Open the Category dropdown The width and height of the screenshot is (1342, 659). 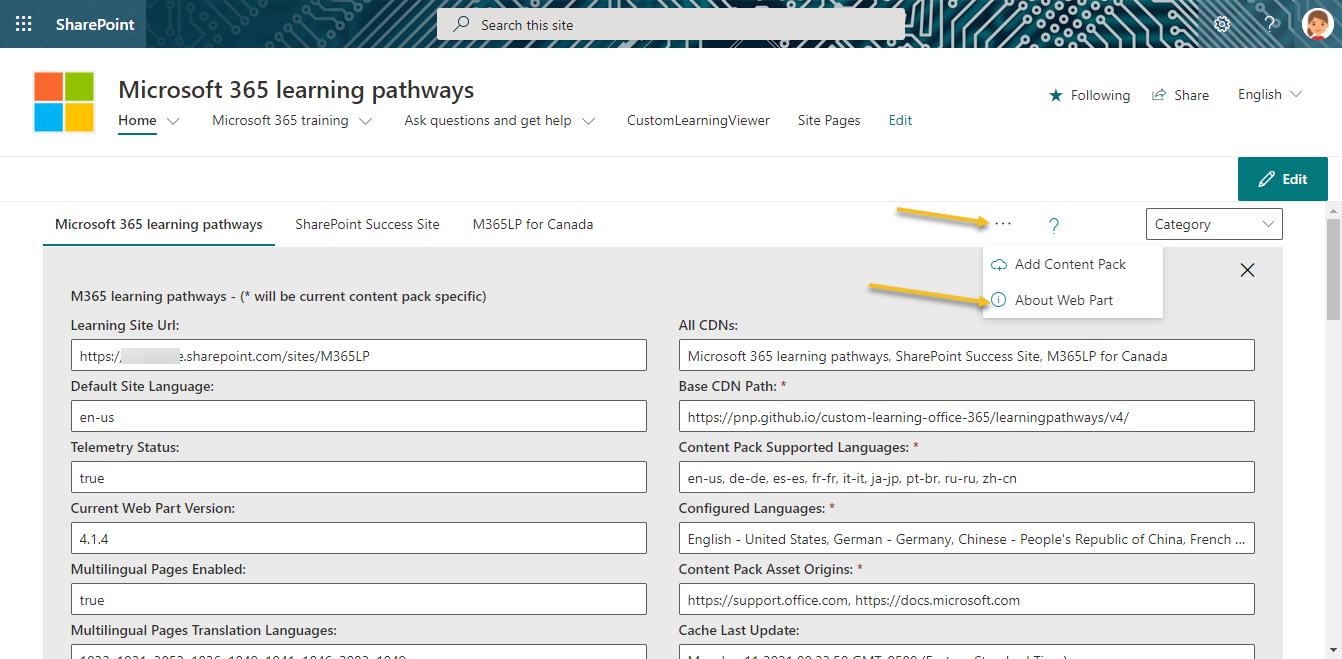[1213, 223]
